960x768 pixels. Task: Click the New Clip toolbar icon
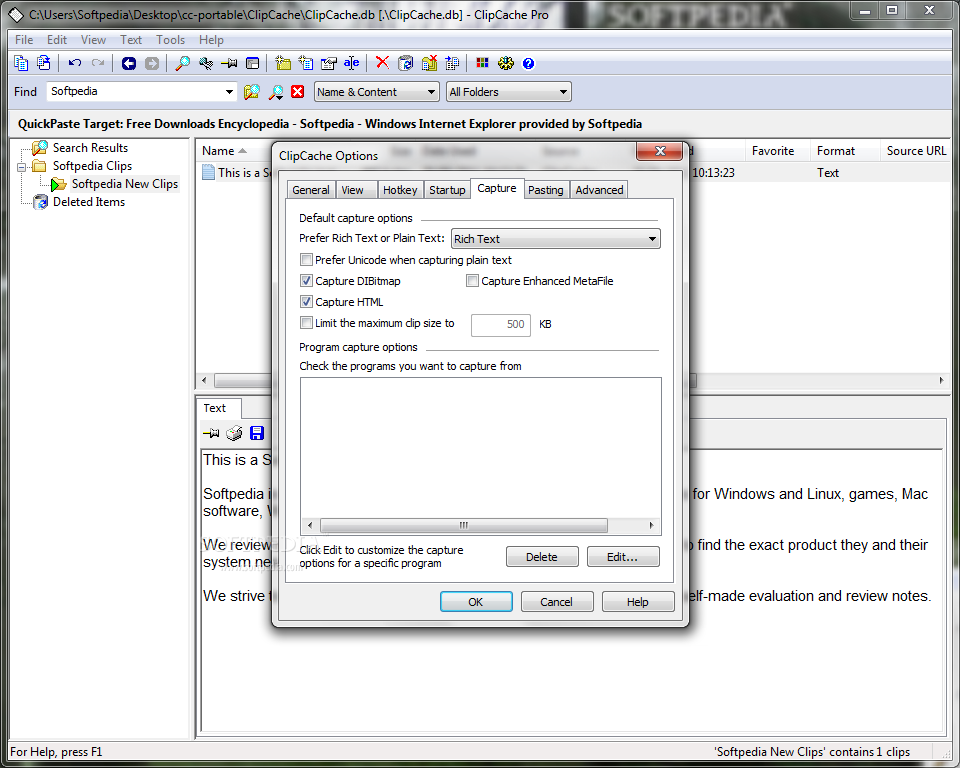(306, 63)
